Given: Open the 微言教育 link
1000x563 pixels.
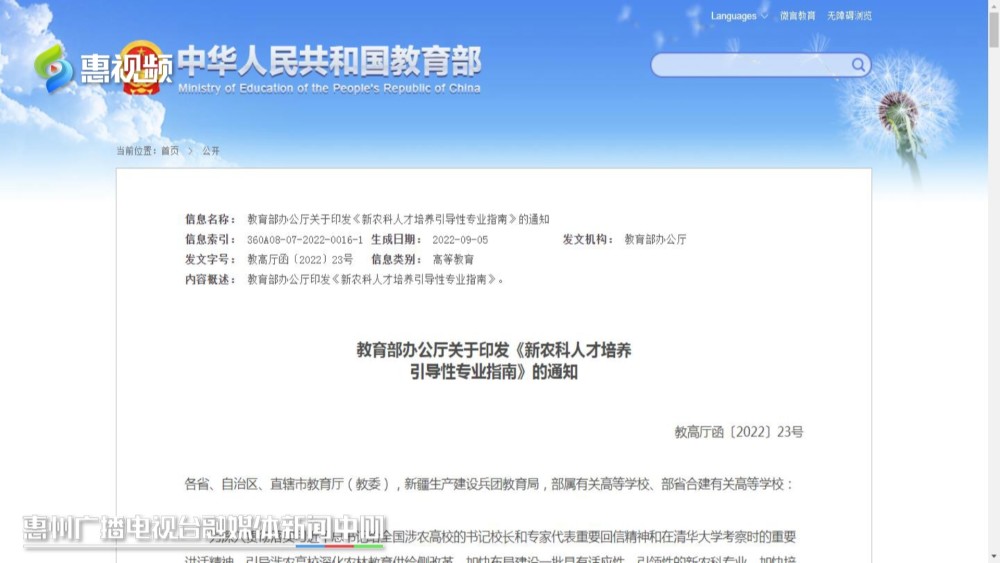Looking at the screenshot, I should coord(797,16).
